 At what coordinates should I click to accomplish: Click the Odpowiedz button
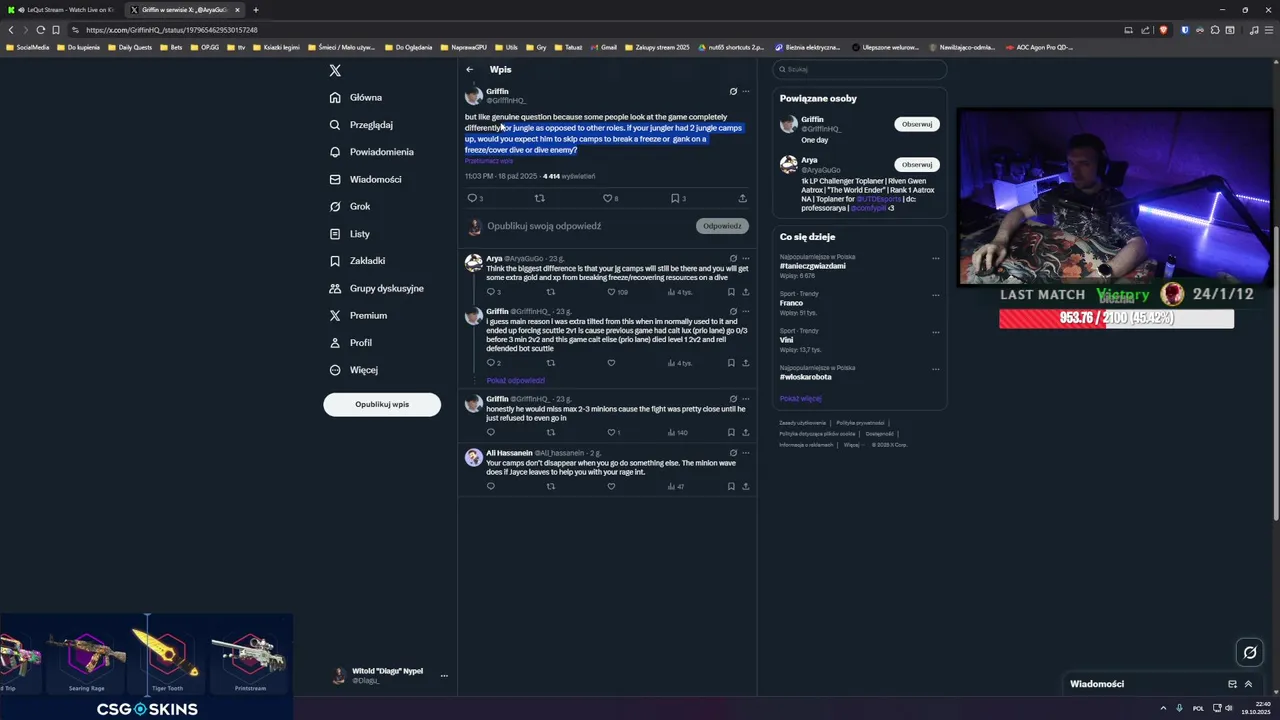tap(722, 226)
